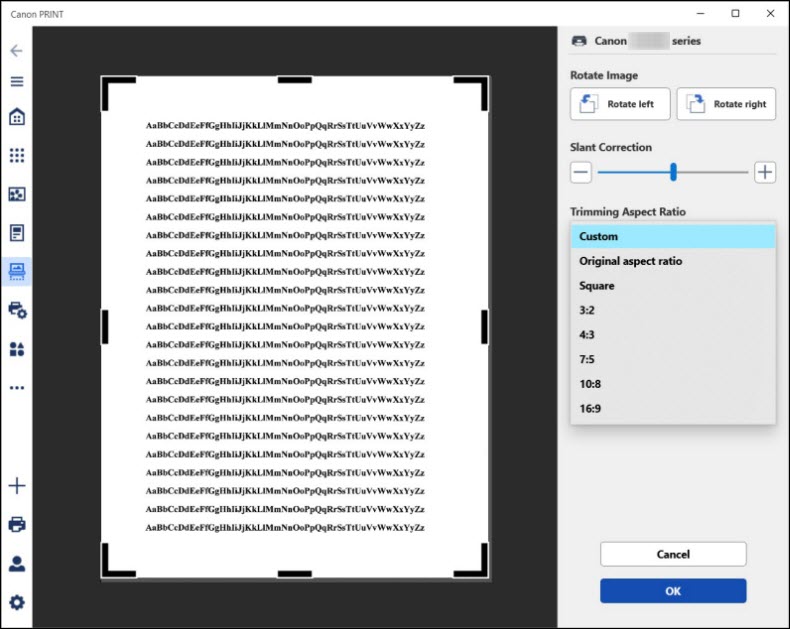Open the photo print icon in sidebar
The width and height of the screenshot is (790, 629).
pos(17,194)
